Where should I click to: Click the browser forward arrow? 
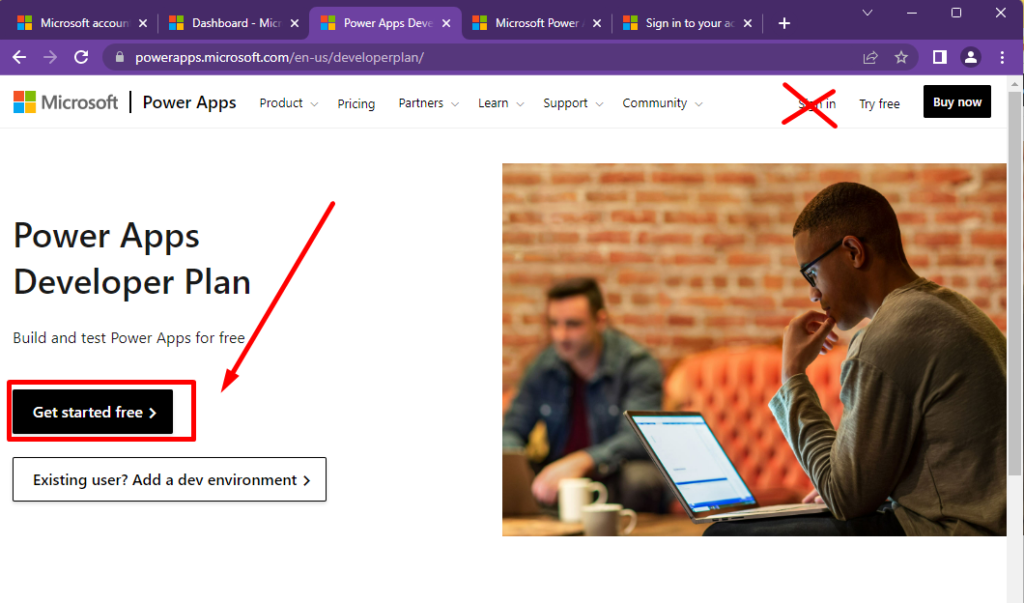[x=50, y=57]
